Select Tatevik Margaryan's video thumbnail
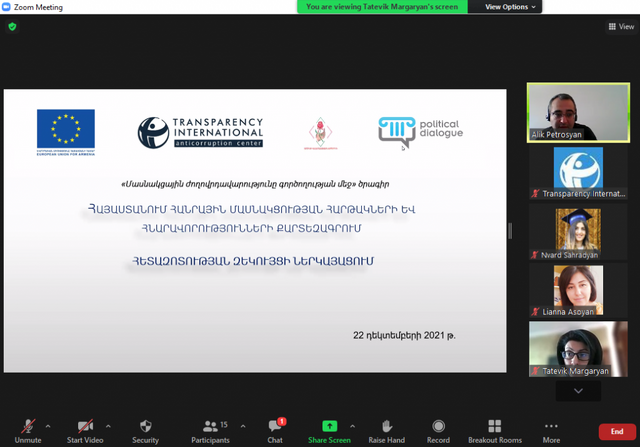The width and height of the screenshot is (640, 447). coord(578,348)
